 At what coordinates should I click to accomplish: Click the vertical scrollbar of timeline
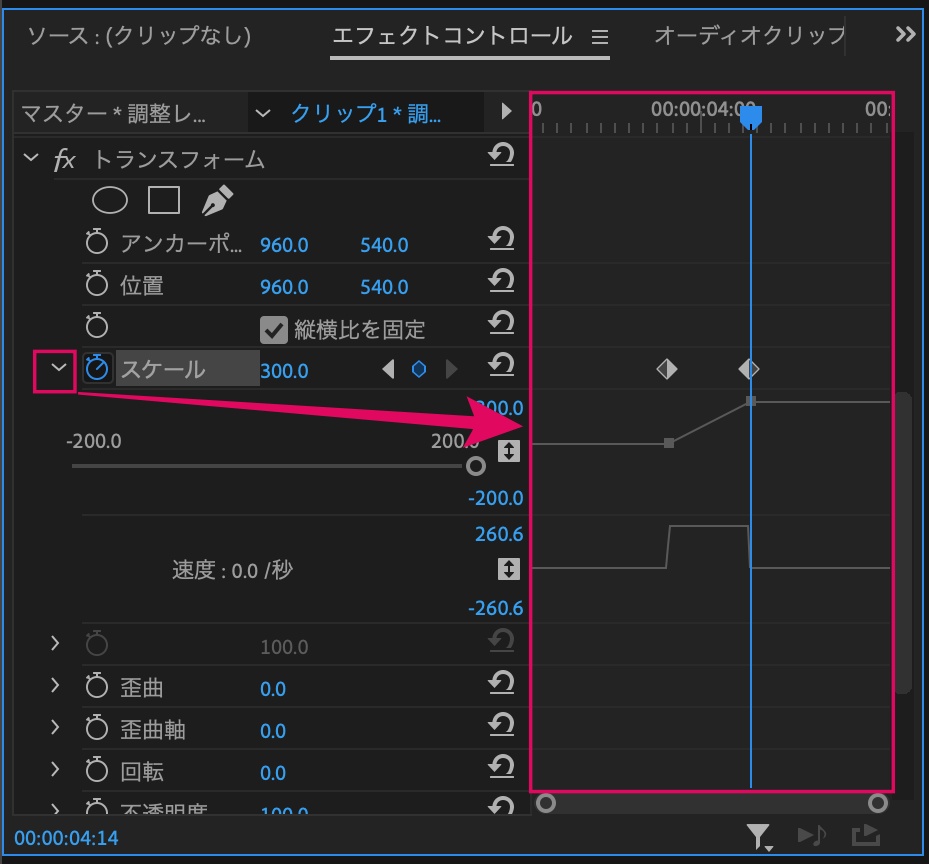click(x=903, y=542)
